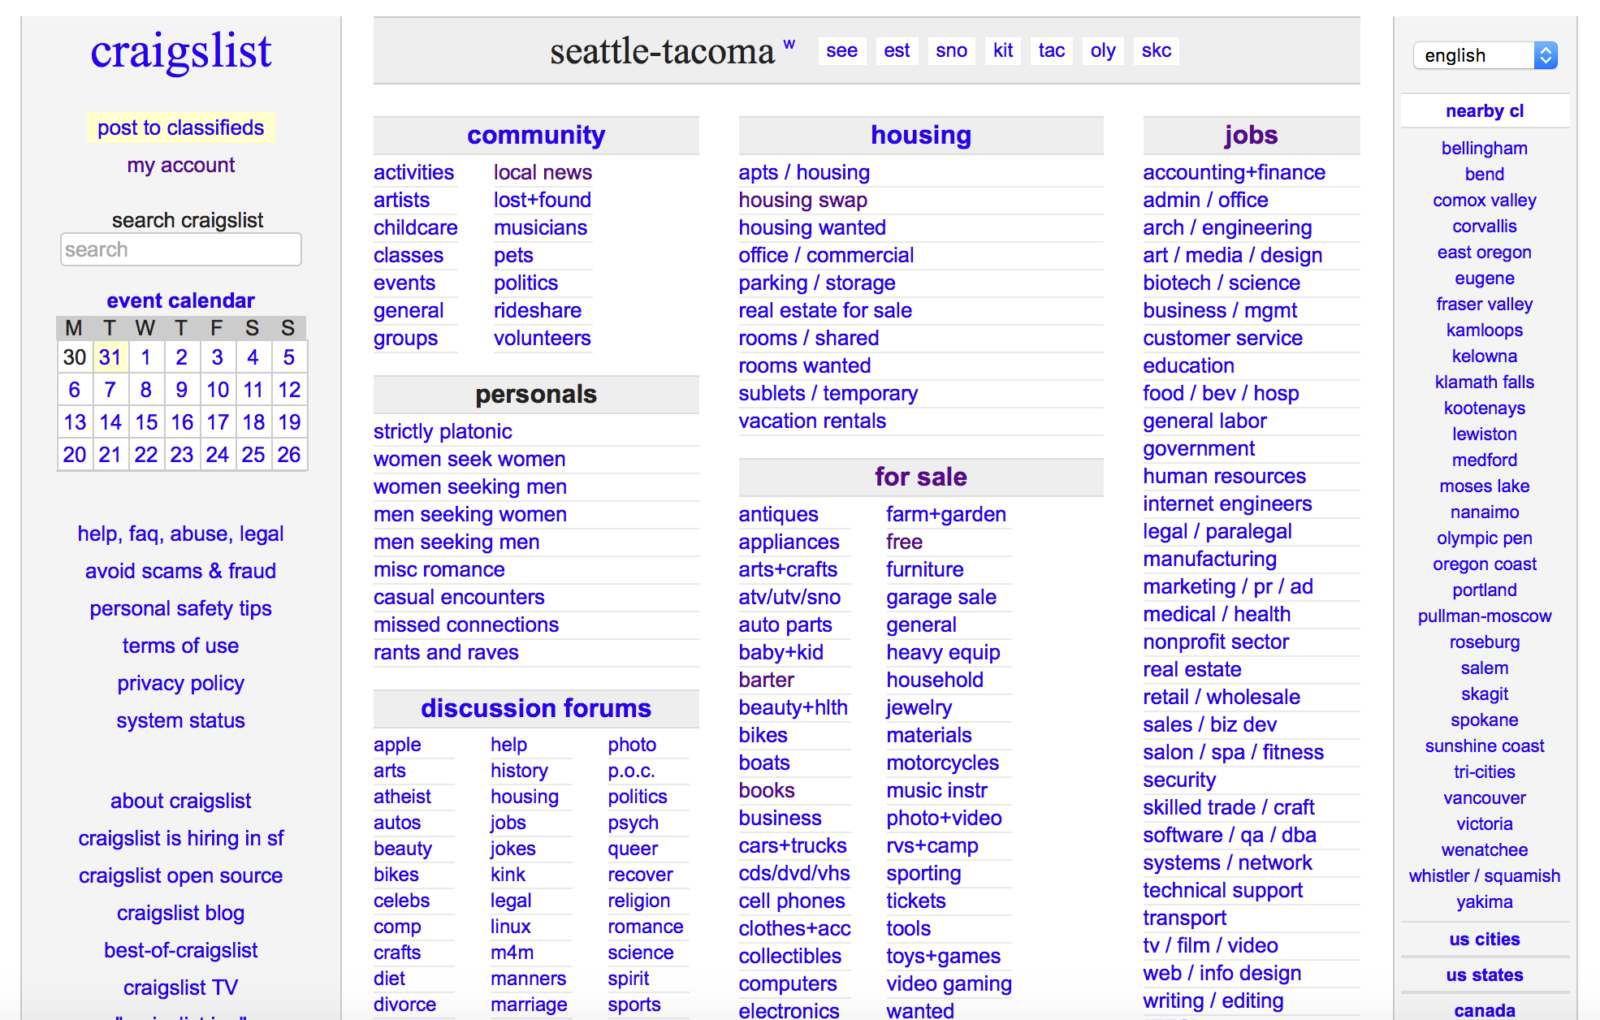
Task: Open help, faq, abuse, legal
Action: coord(181,534)
